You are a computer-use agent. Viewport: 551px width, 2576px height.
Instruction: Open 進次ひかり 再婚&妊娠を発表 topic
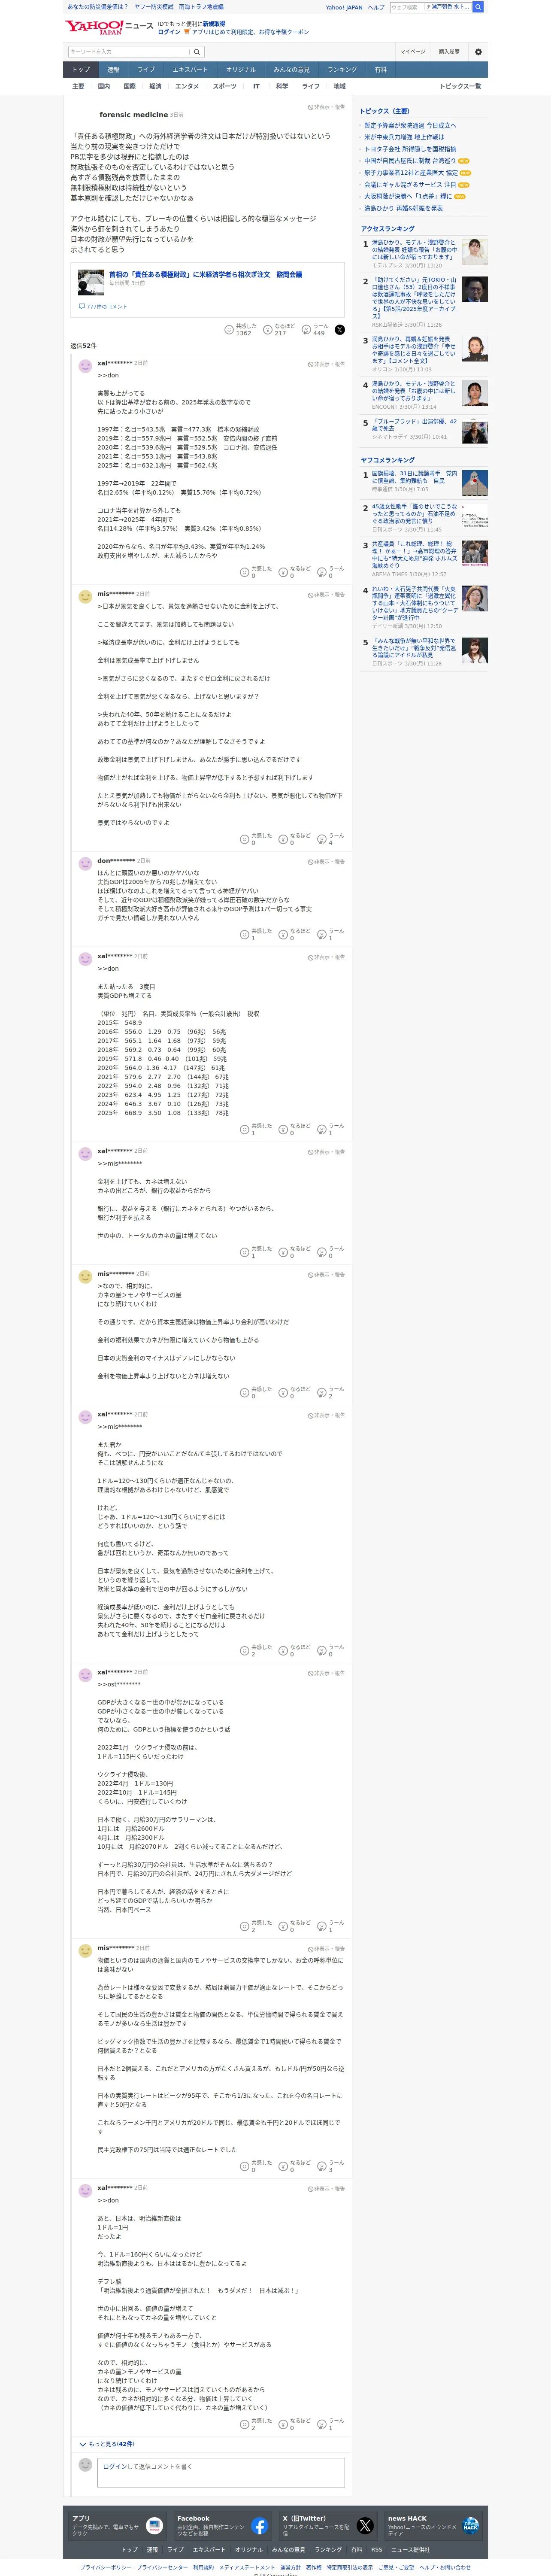[x=403, y=208]
